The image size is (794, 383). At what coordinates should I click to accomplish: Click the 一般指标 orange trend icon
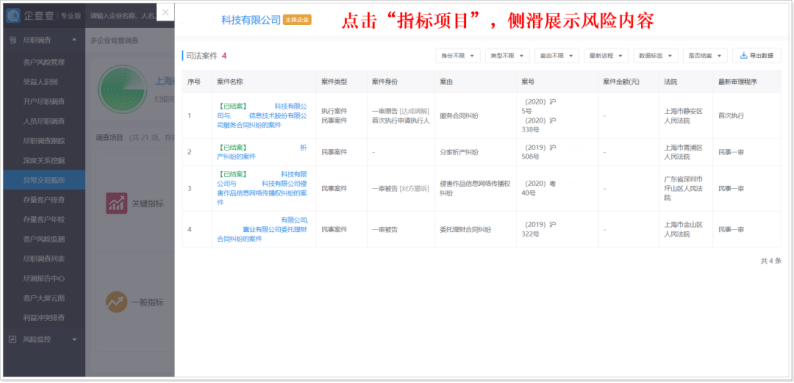coord(116,302)
